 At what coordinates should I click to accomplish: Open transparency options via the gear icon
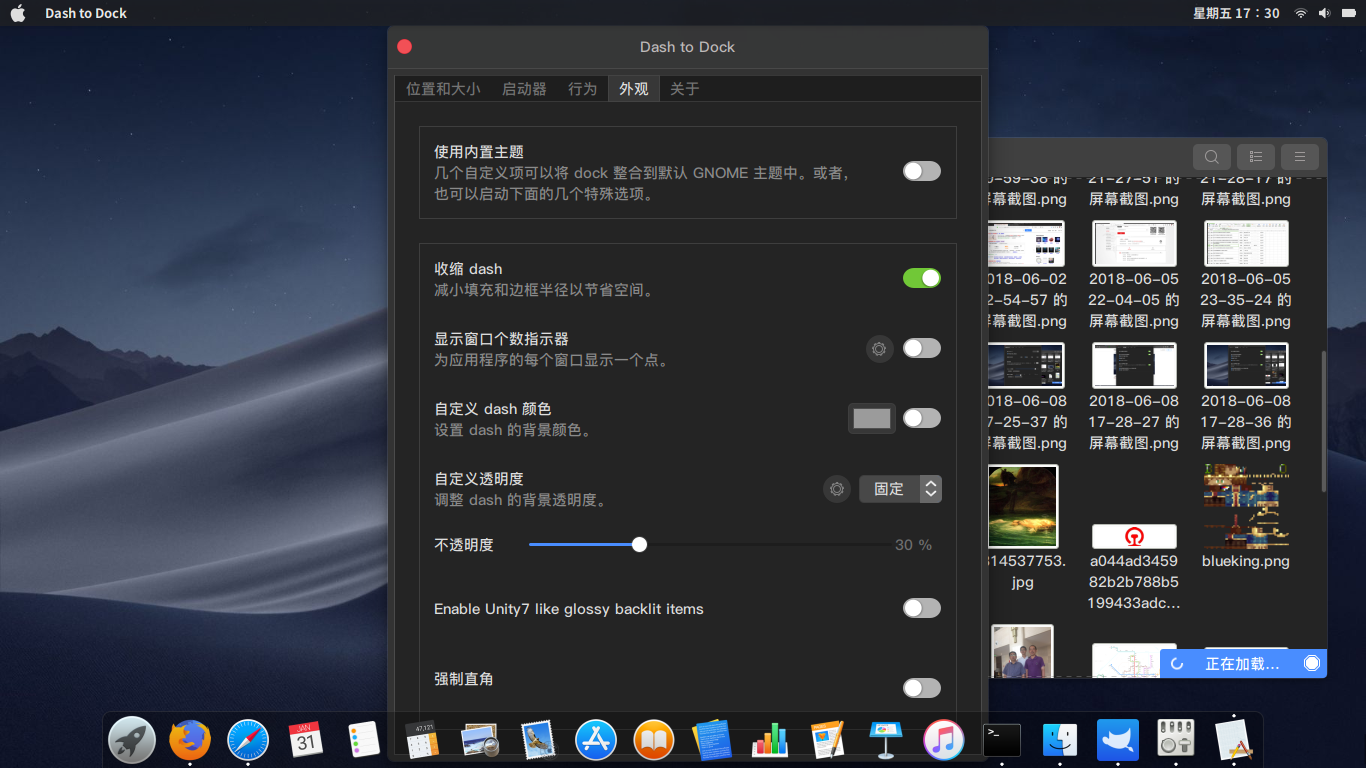pos(837,489)
